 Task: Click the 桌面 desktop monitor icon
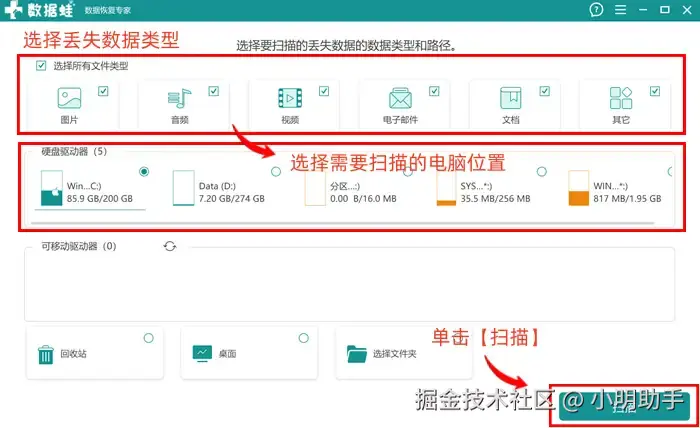[202, 353]
